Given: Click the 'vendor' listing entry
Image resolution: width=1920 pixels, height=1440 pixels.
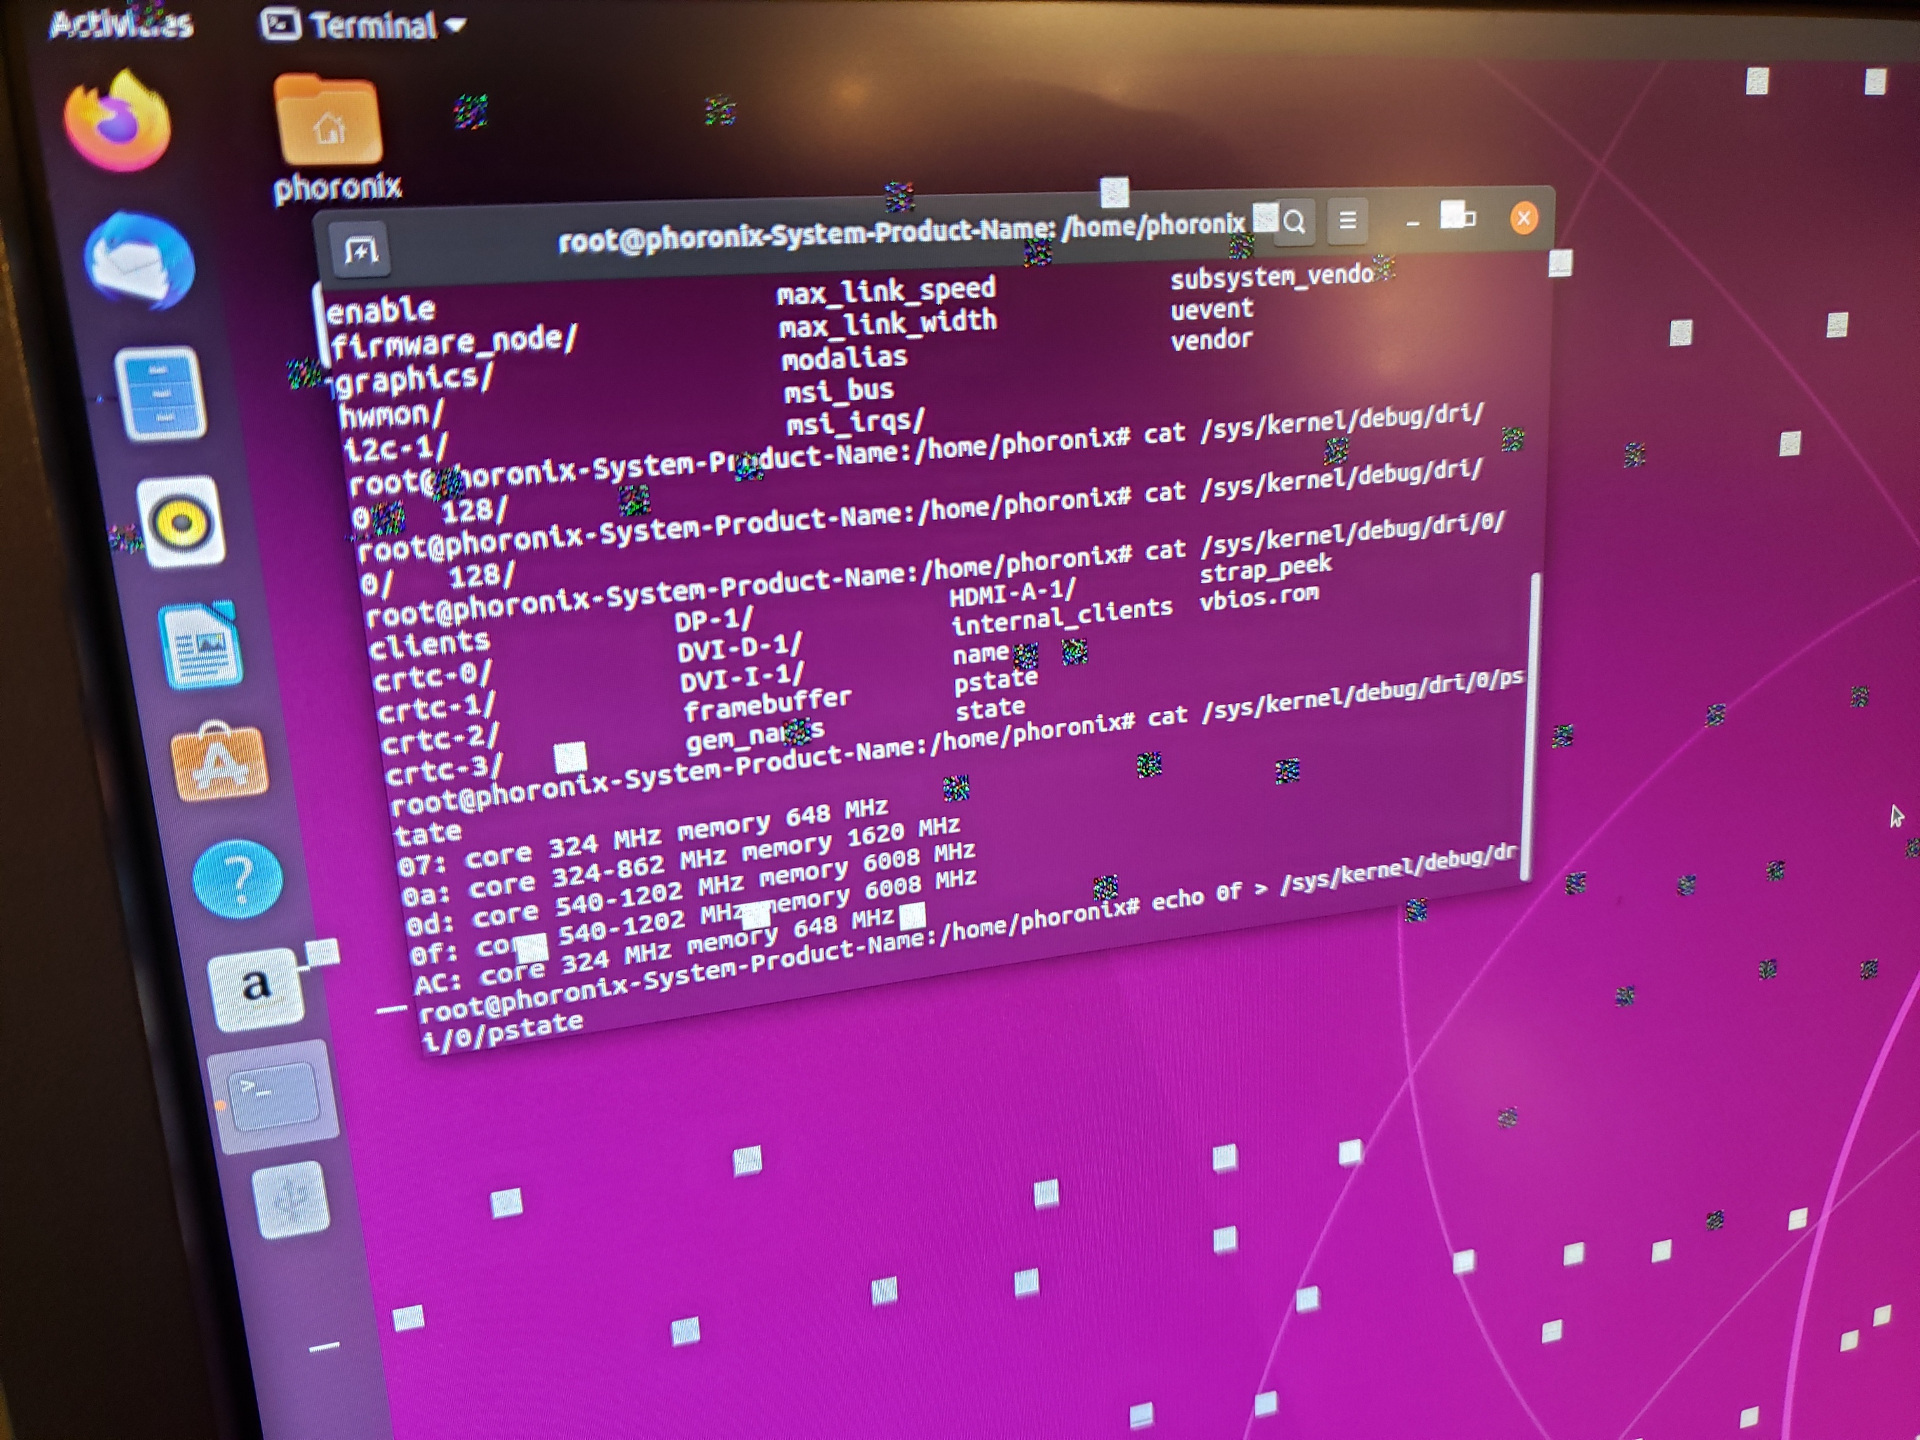Looking at the screenshot, I should tap(1211, 340).
